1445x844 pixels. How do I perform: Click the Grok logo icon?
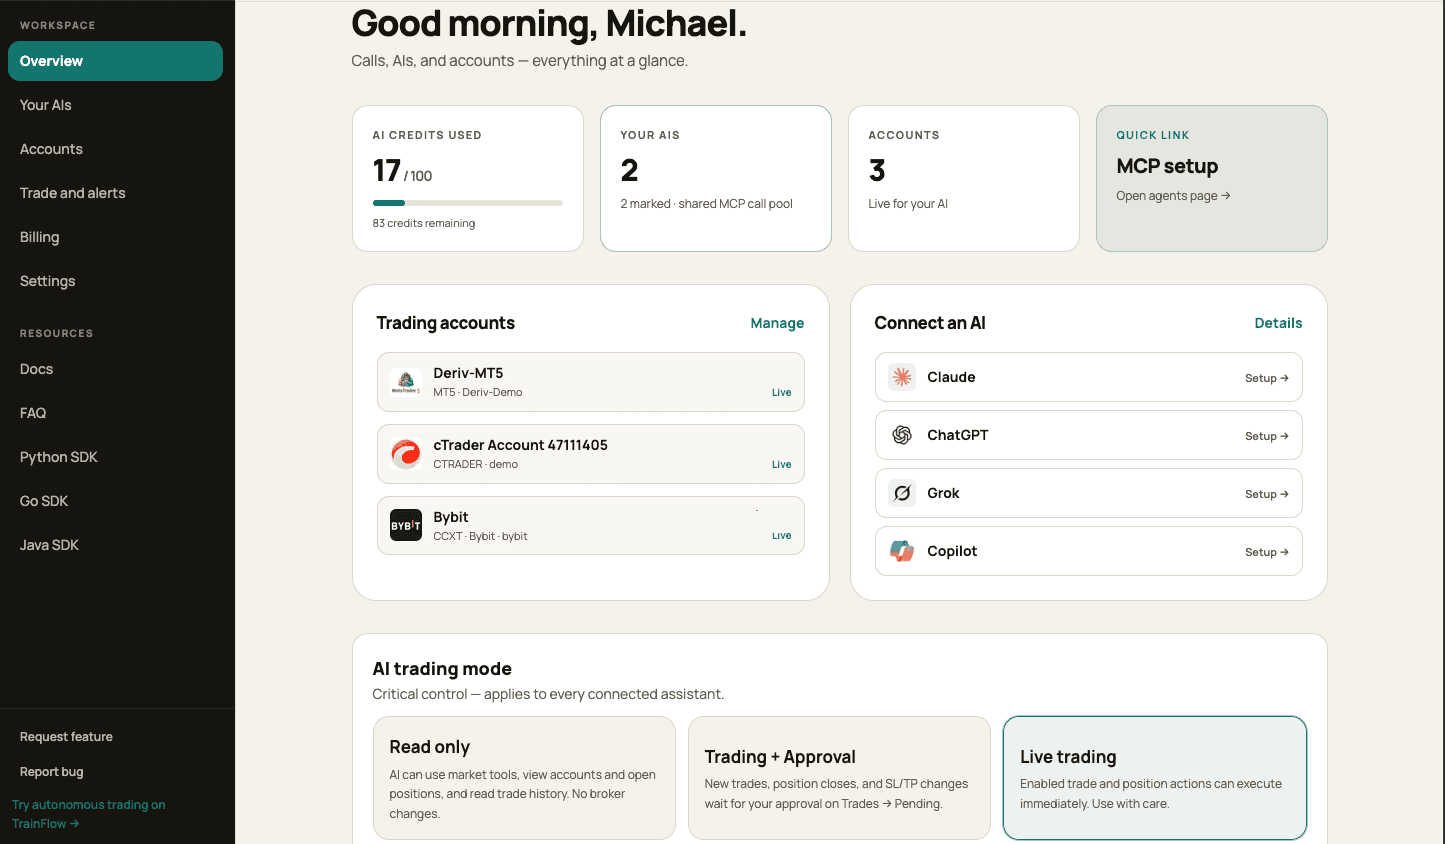902,493
